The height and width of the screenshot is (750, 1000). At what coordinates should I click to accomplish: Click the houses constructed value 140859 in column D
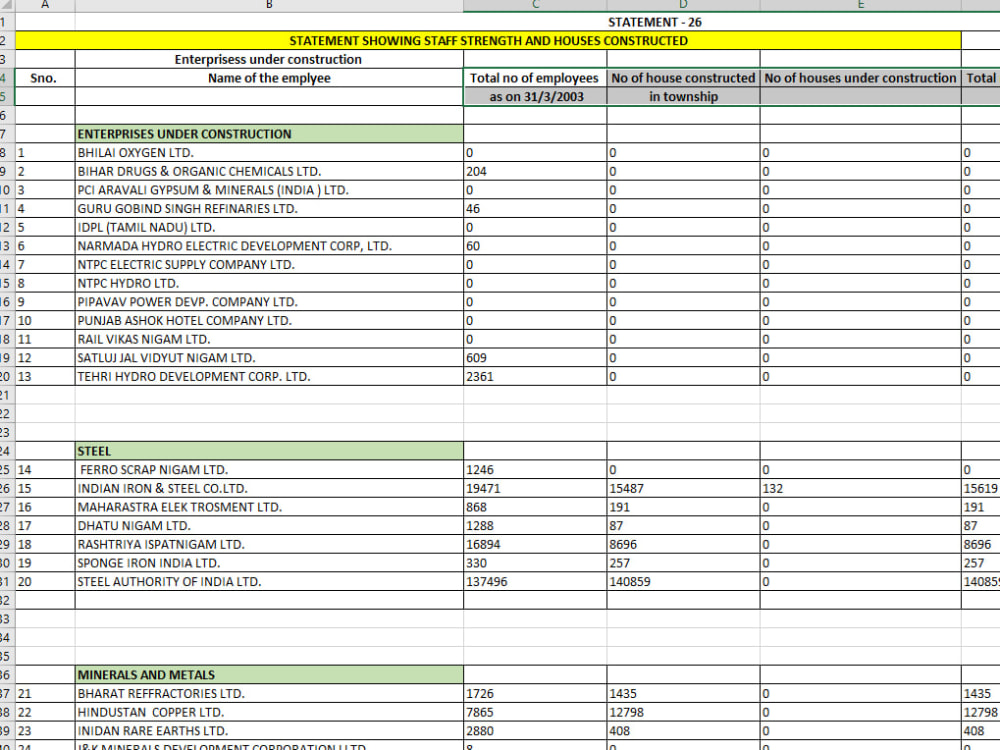point(683,582)
